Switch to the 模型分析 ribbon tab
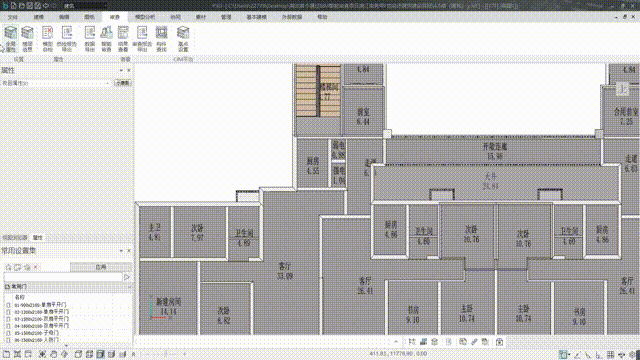The height and width of the screenshot is (360, 640). click(145, 17)
